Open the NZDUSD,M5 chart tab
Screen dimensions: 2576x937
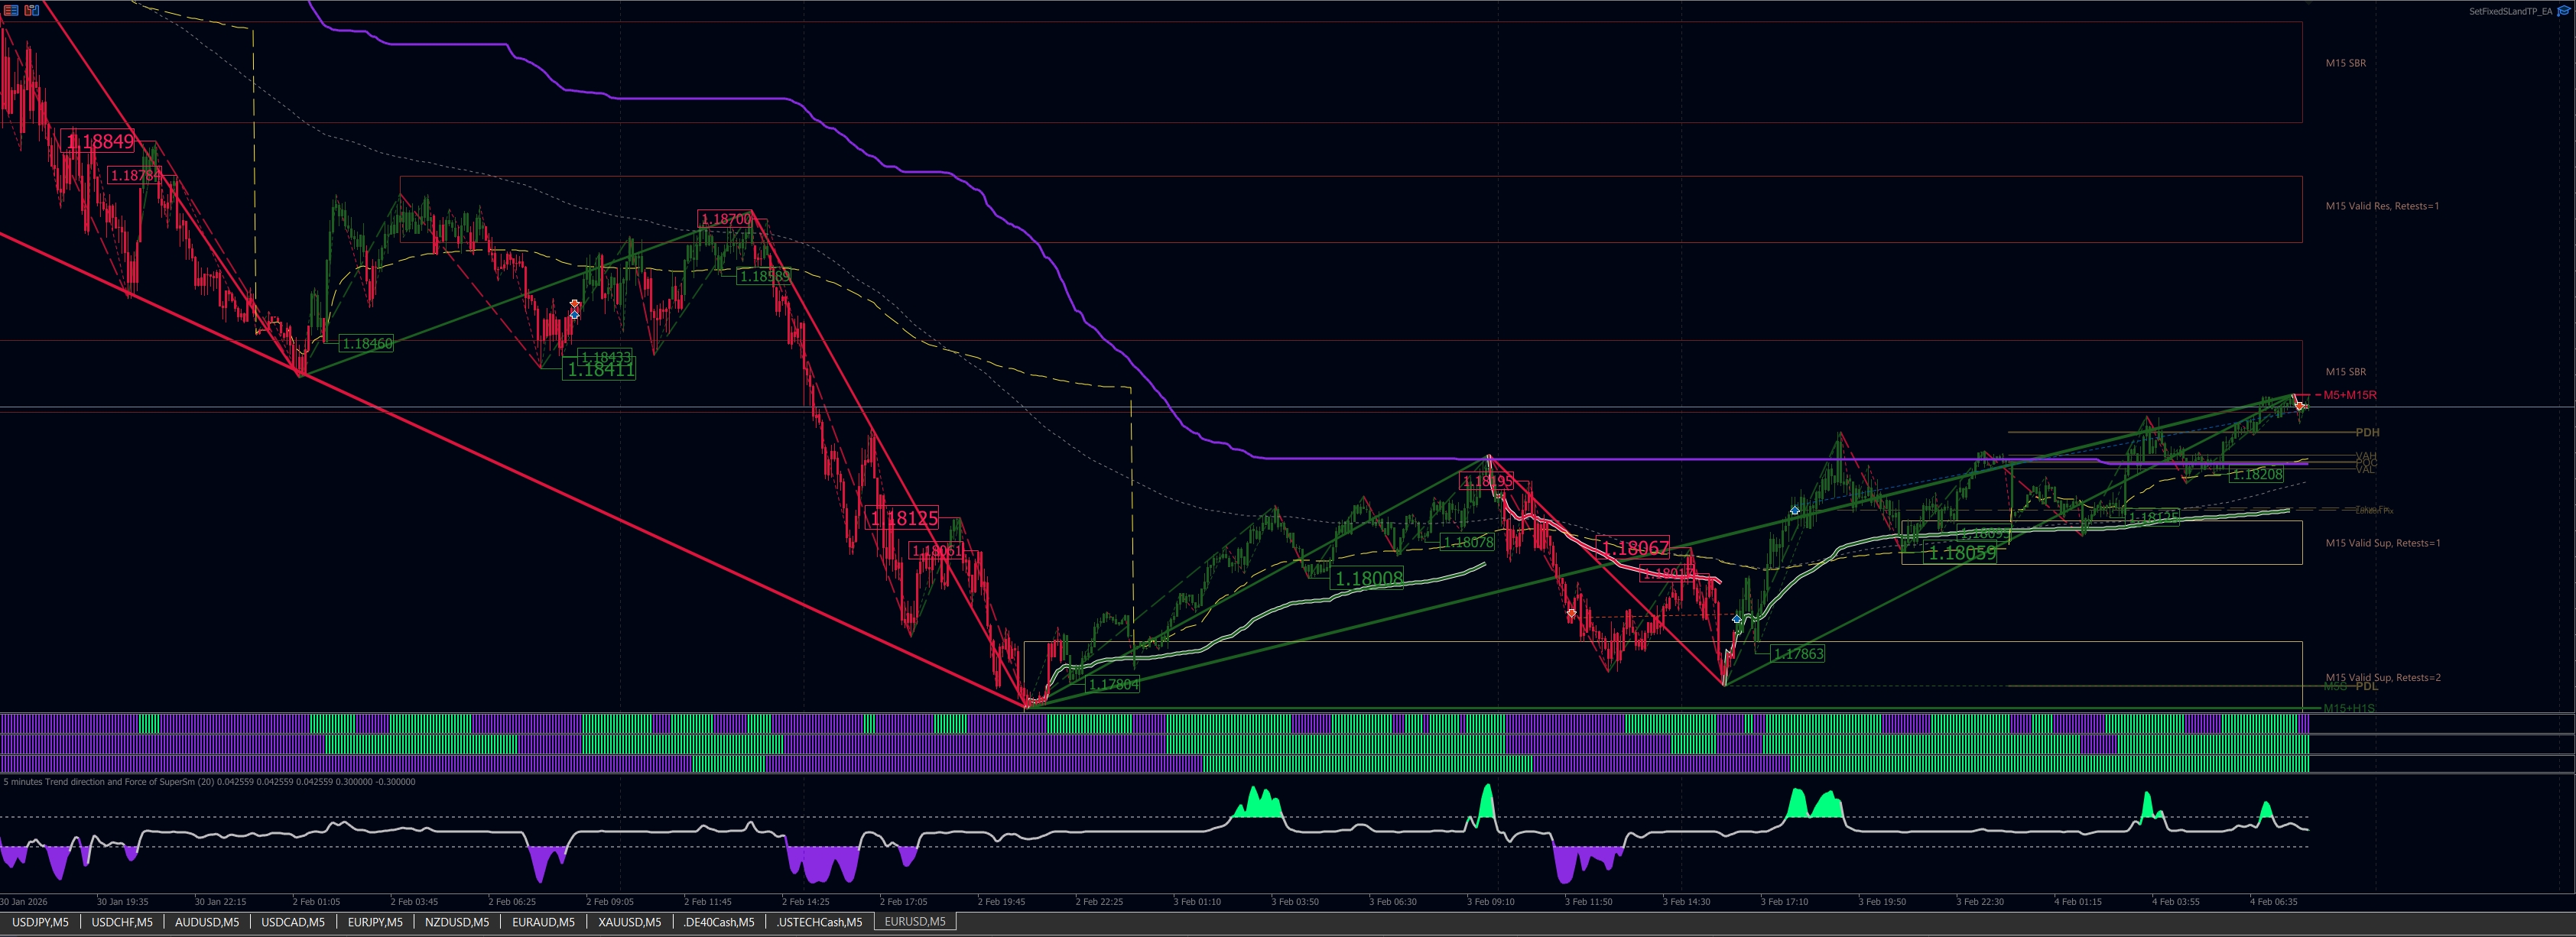click(456, 922)
